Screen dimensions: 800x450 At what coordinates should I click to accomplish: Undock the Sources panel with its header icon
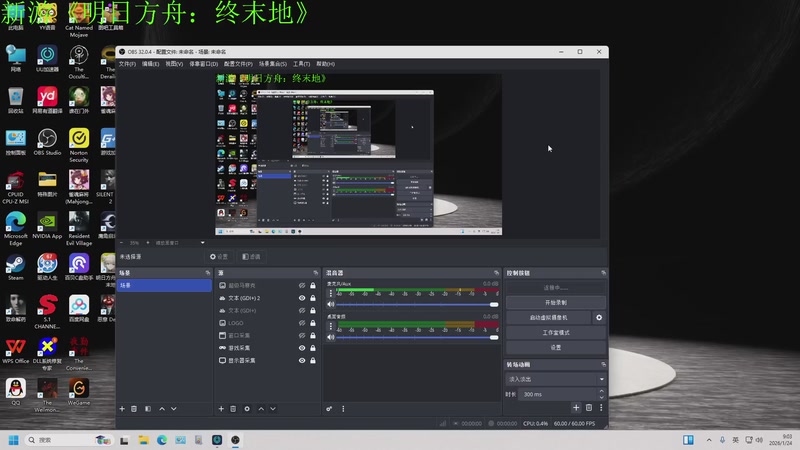click(315, 273)
